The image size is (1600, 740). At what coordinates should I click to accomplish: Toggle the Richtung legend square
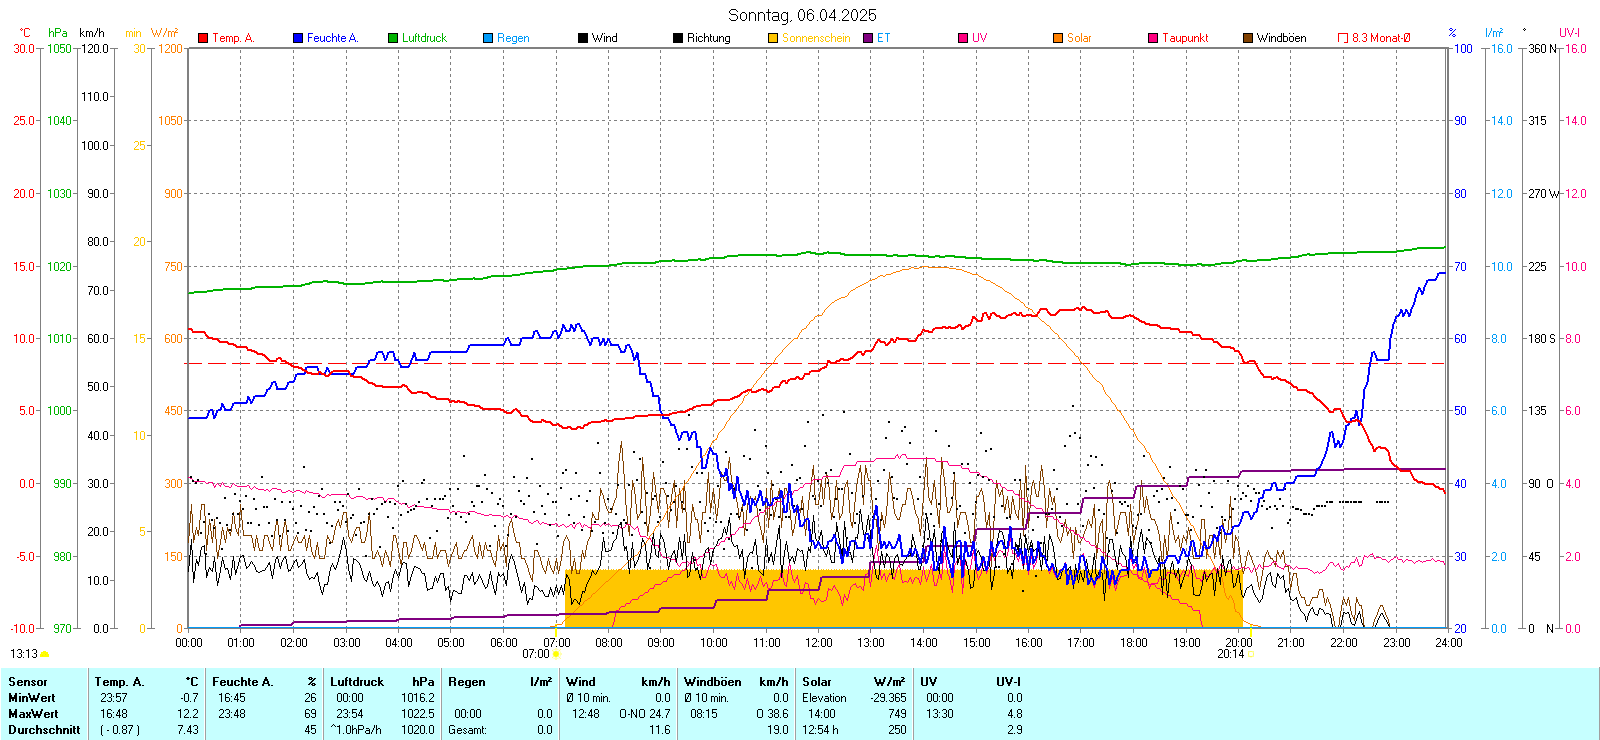pyautogui.click(x=678, y=38)
